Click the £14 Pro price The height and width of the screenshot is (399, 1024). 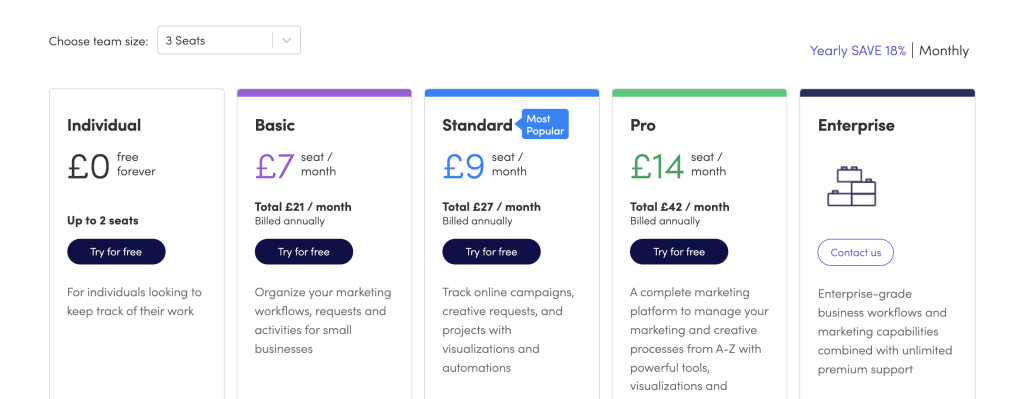coord(657,166)
